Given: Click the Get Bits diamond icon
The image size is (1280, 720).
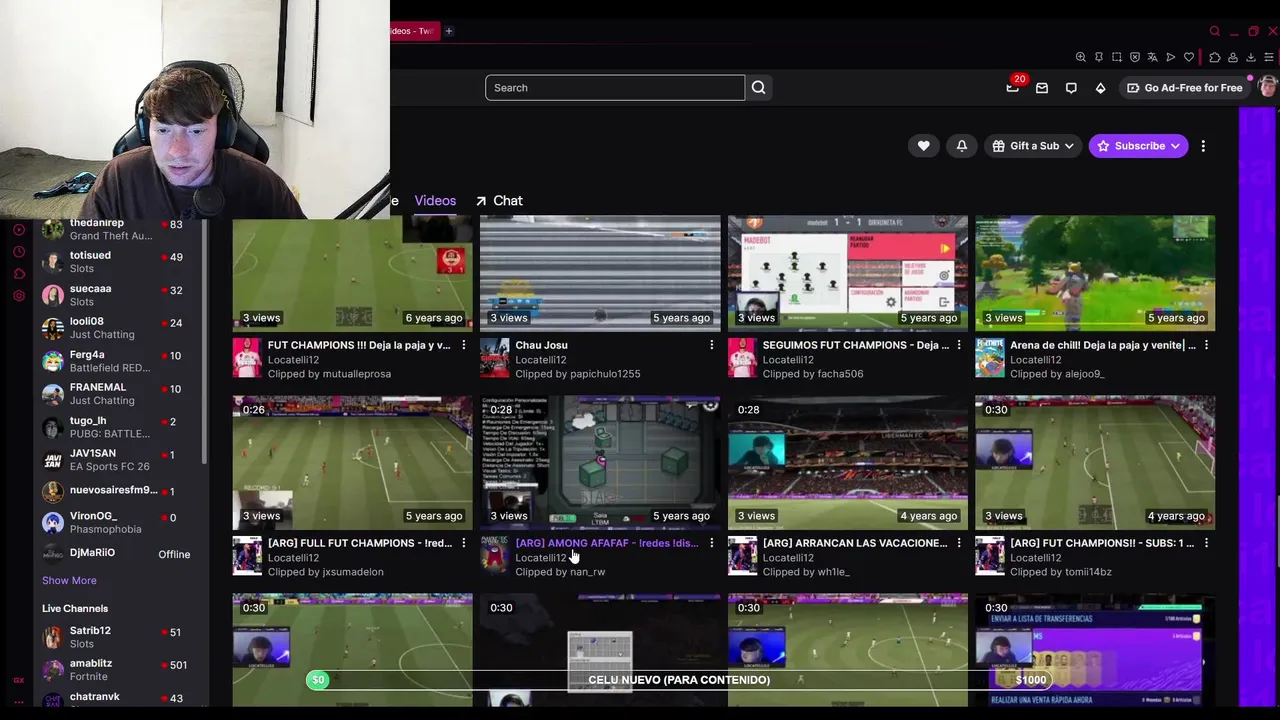Looking at the screenshot, I should pos(1100,88).
